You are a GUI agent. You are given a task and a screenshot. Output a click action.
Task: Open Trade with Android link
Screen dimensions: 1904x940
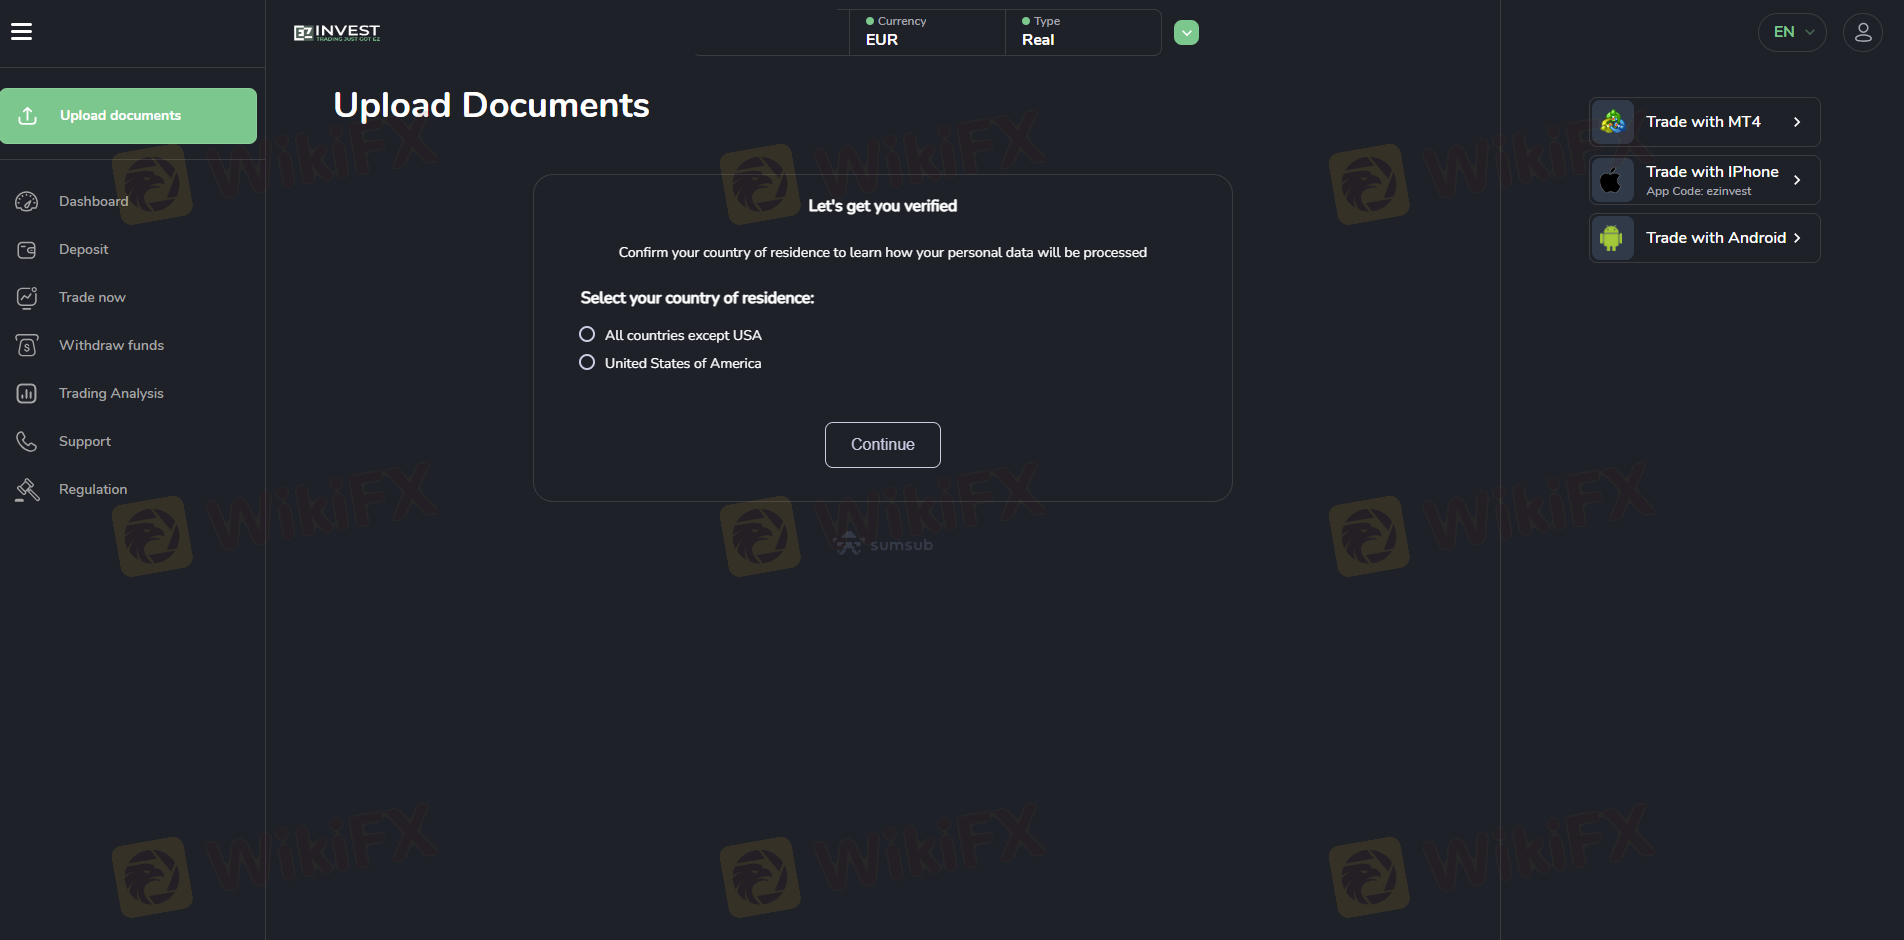[1705, 238]
